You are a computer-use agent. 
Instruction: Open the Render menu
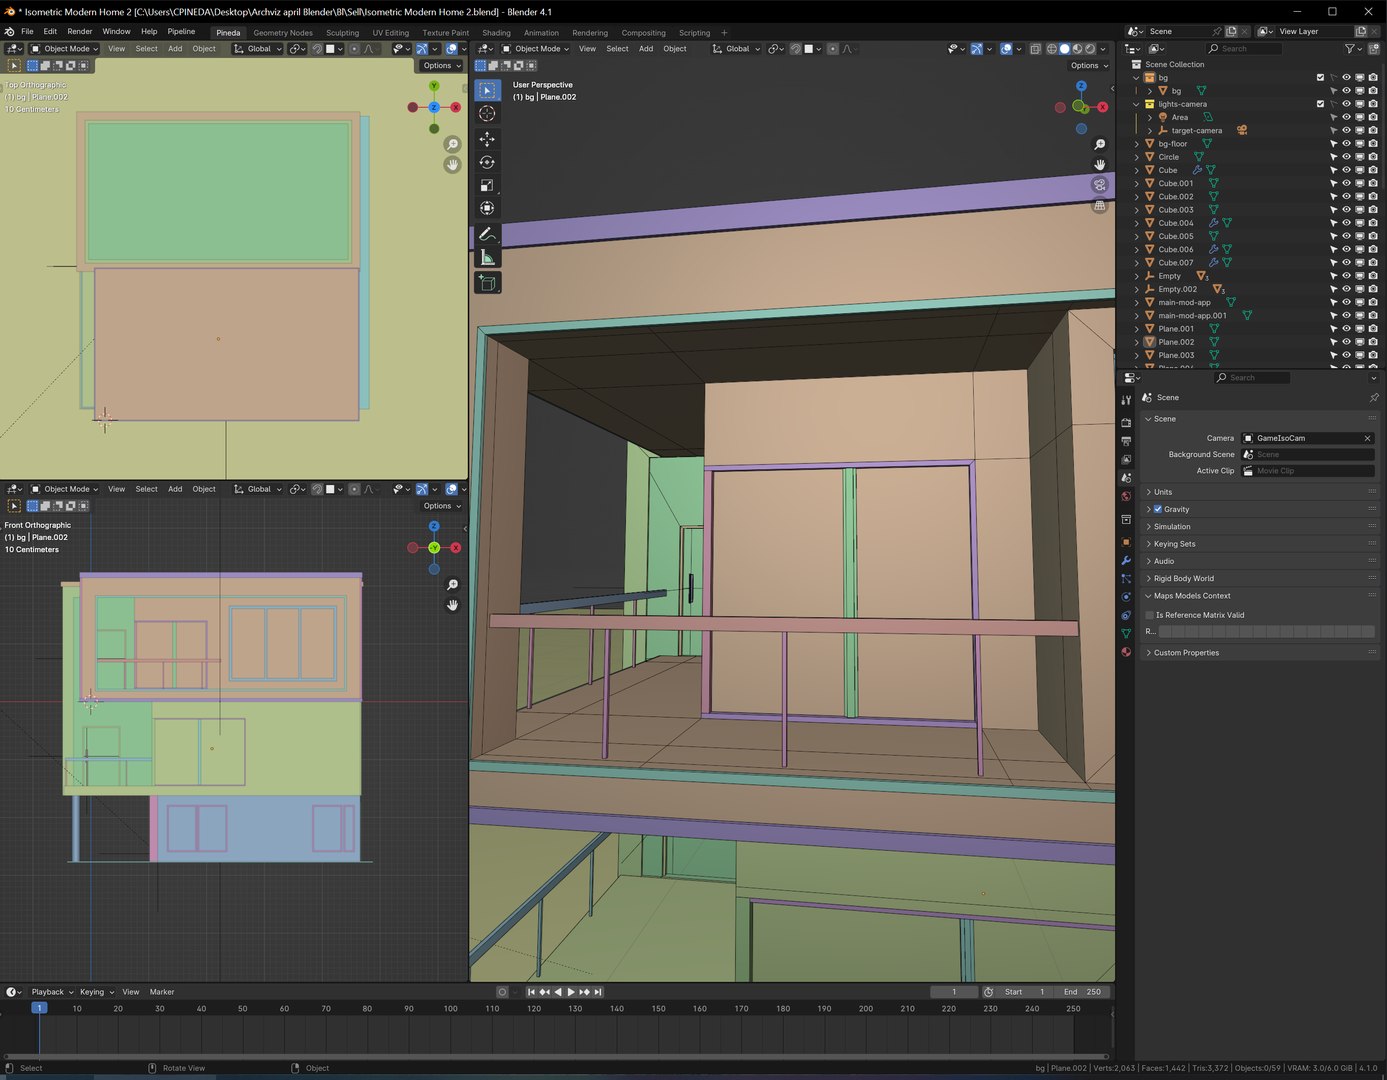(79, 31)
